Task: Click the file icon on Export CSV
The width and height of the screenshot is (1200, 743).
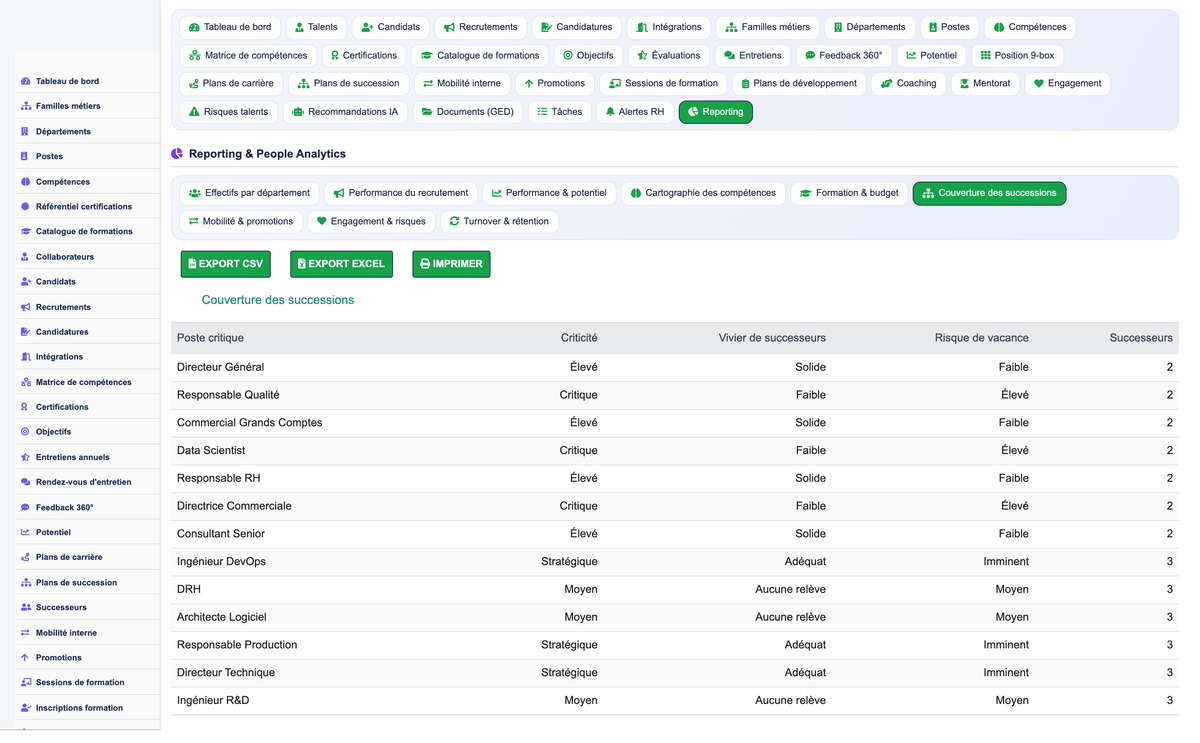Action: (x=192, y=264)
